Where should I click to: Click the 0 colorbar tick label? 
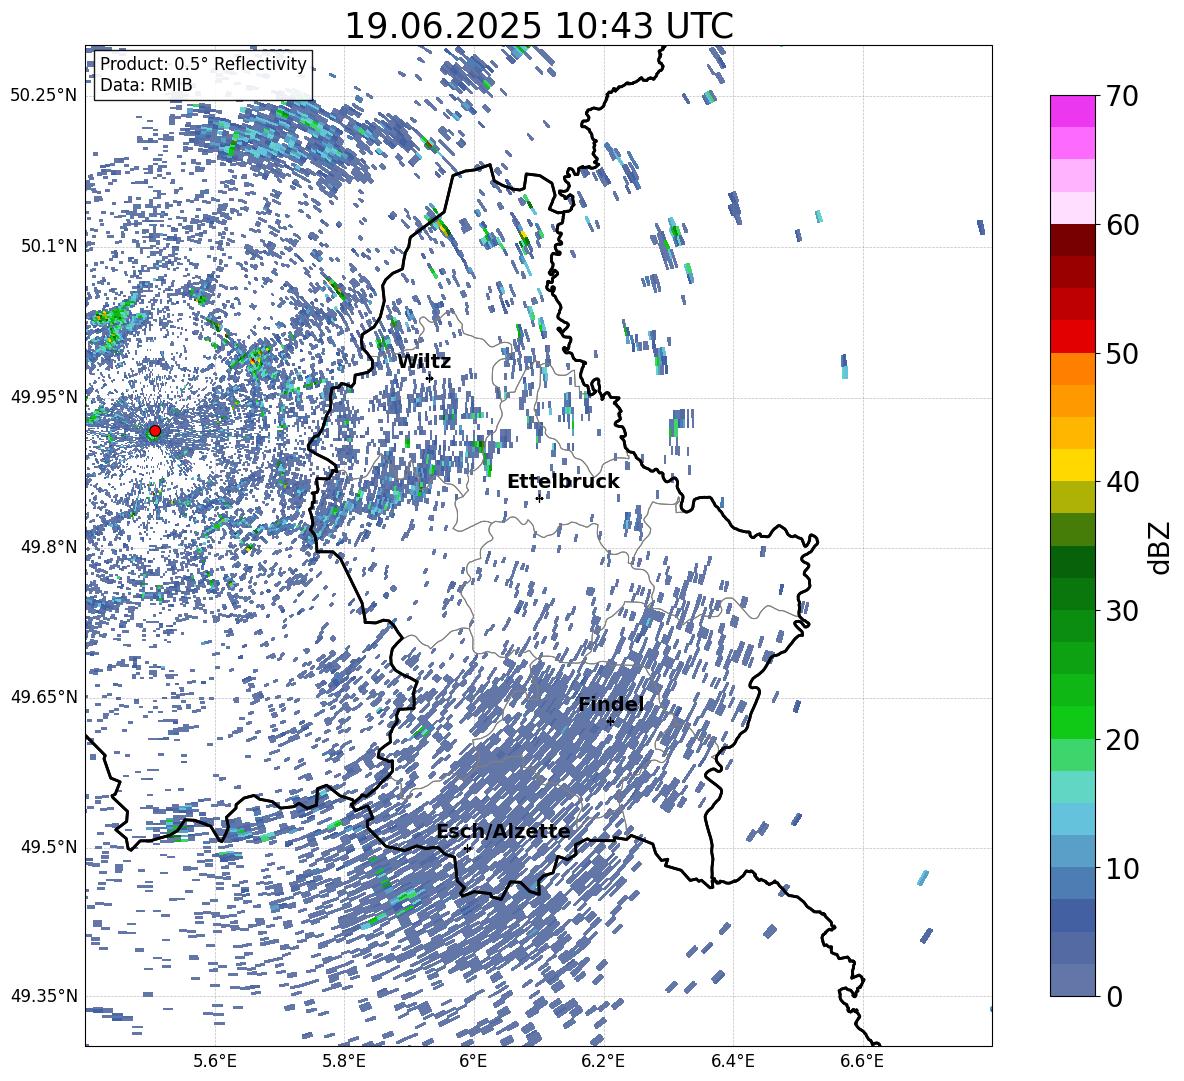[x=1114, y=996]
